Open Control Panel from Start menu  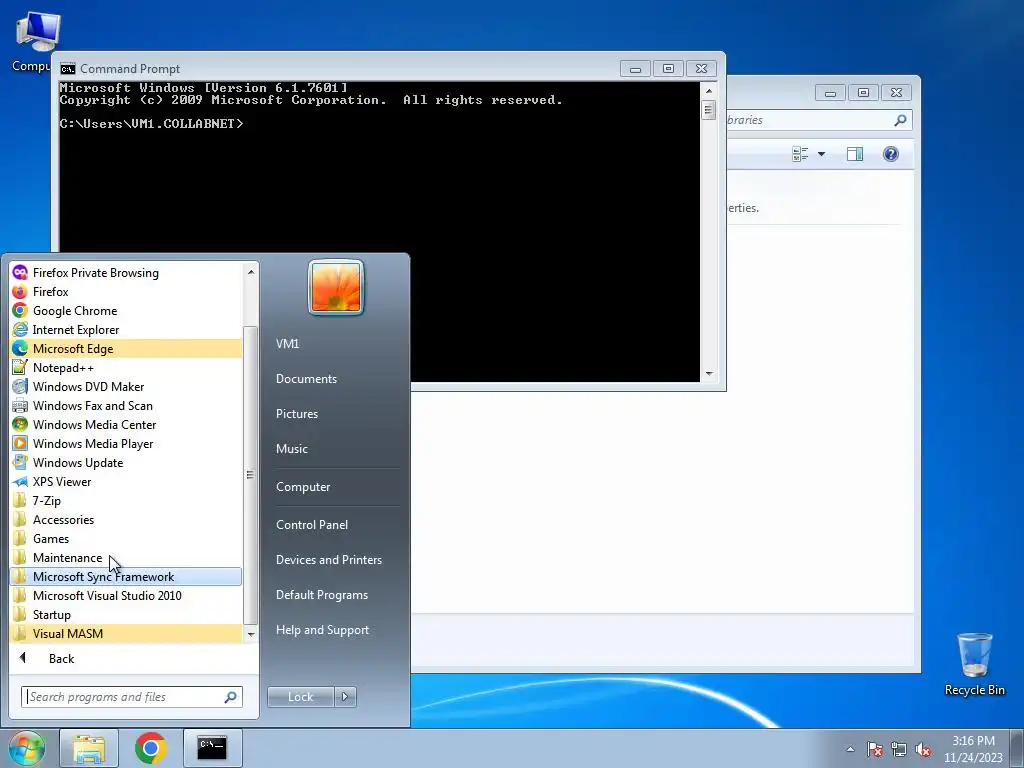pyautogui.click(x=312, y=525)
